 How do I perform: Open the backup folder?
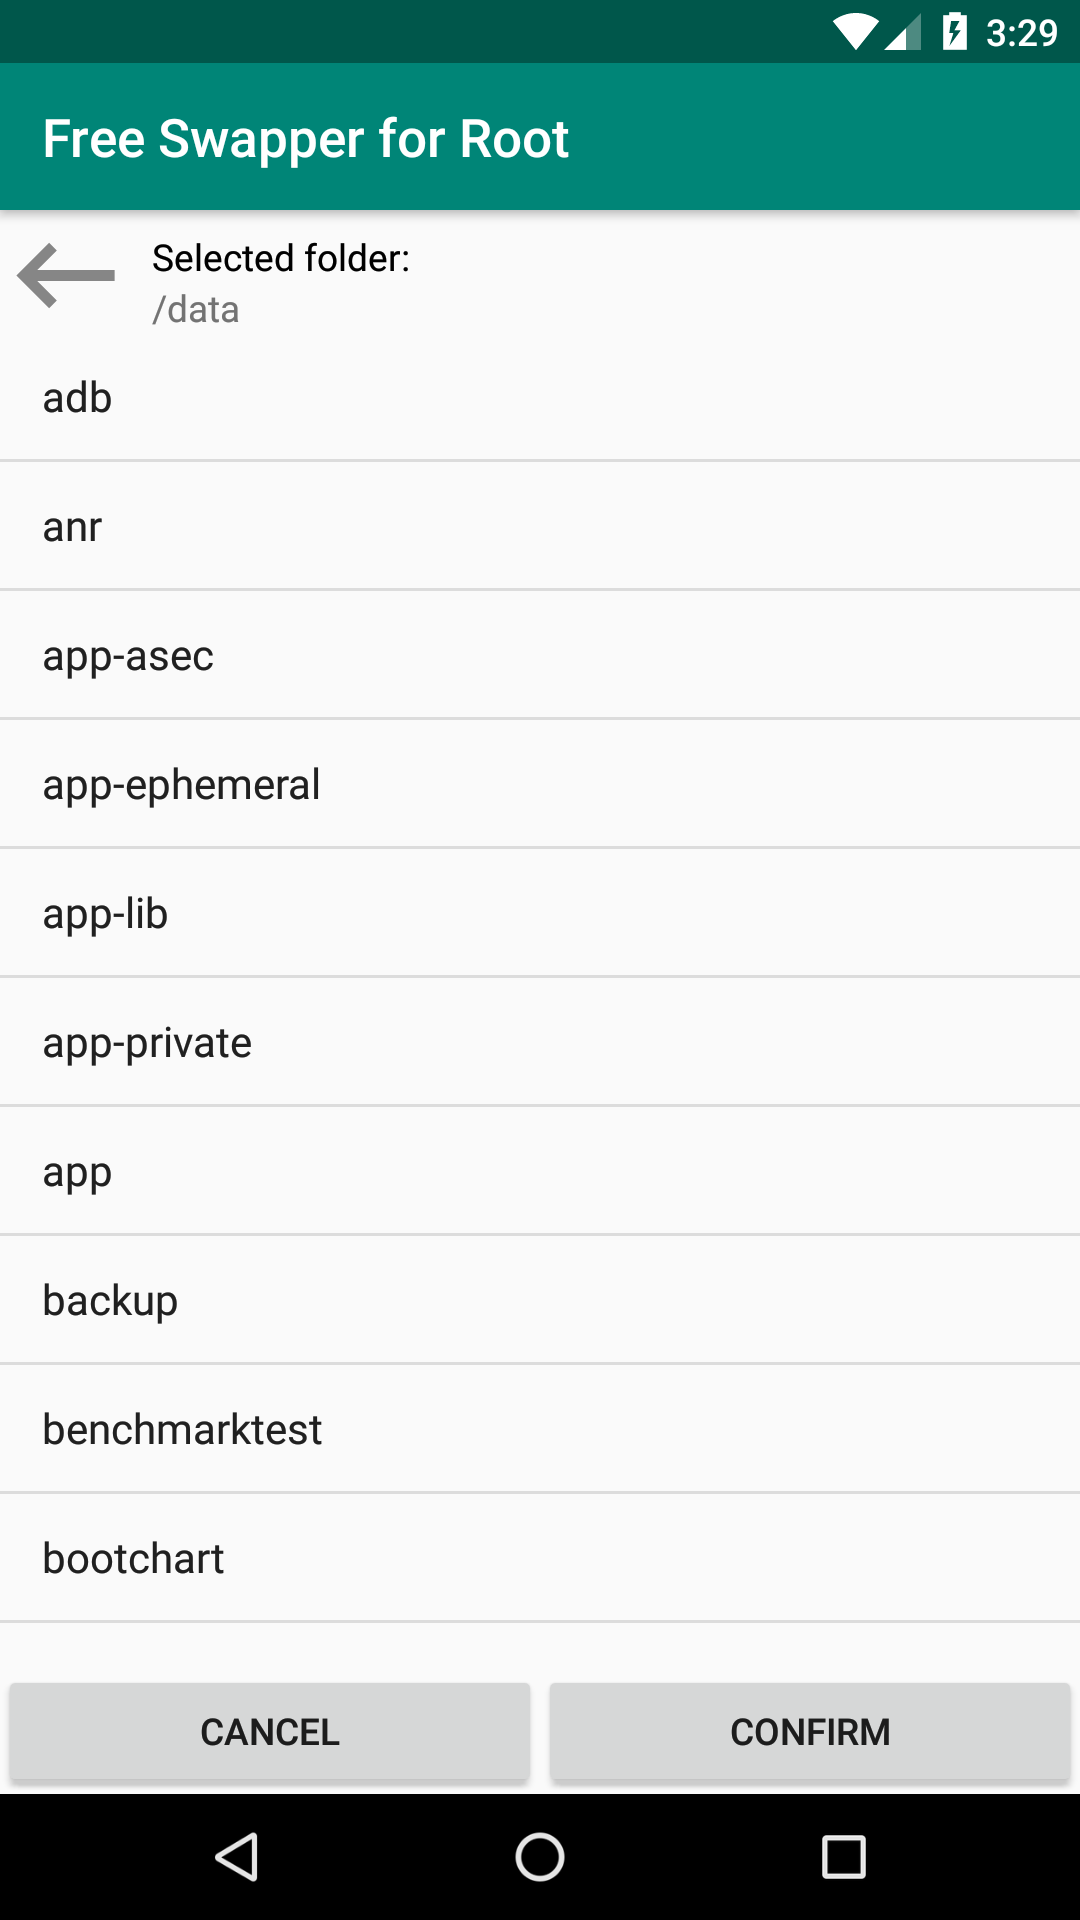pyautogui.click(x=540, y=1300)
